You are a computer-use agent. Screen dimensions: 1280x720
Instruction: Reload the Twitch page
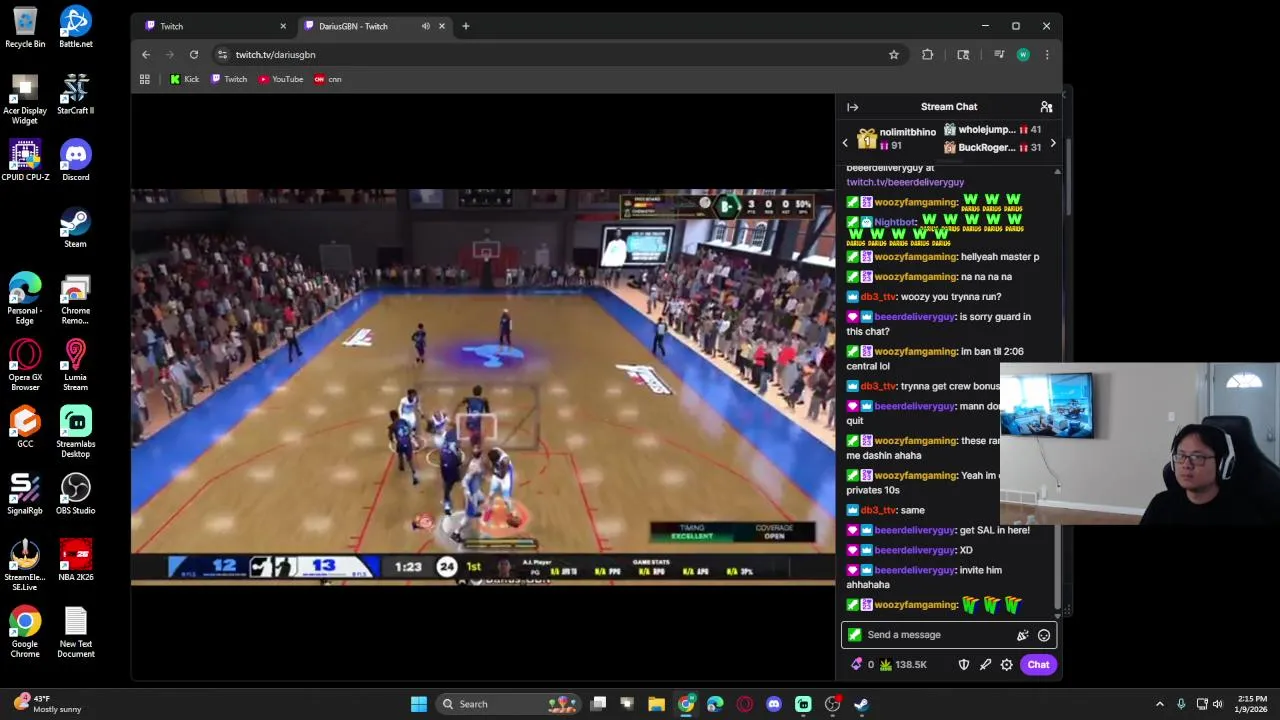(x=194, y=55)
